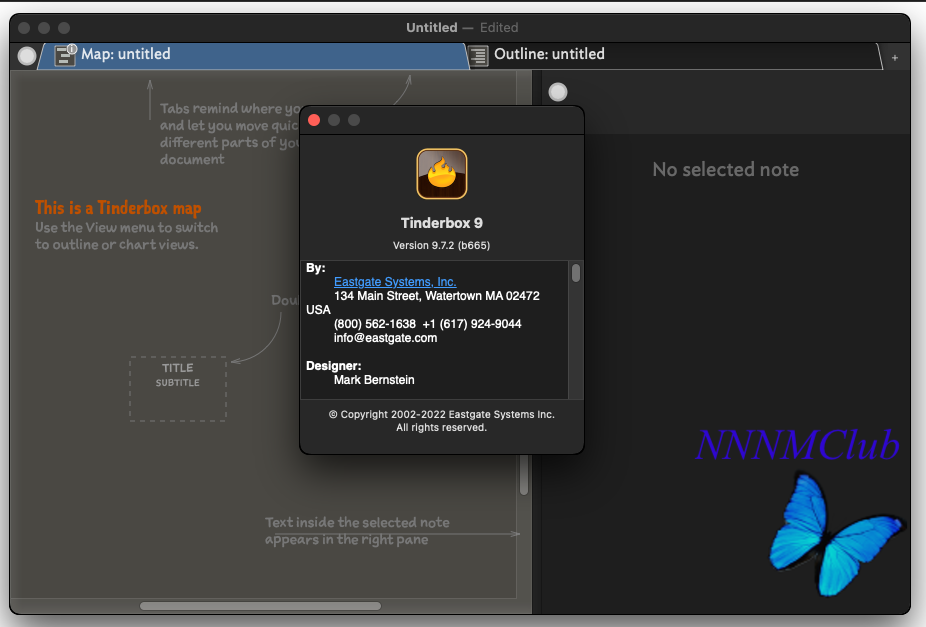
Task: Click the outline view icon in second tab
Action: point(479,55)
